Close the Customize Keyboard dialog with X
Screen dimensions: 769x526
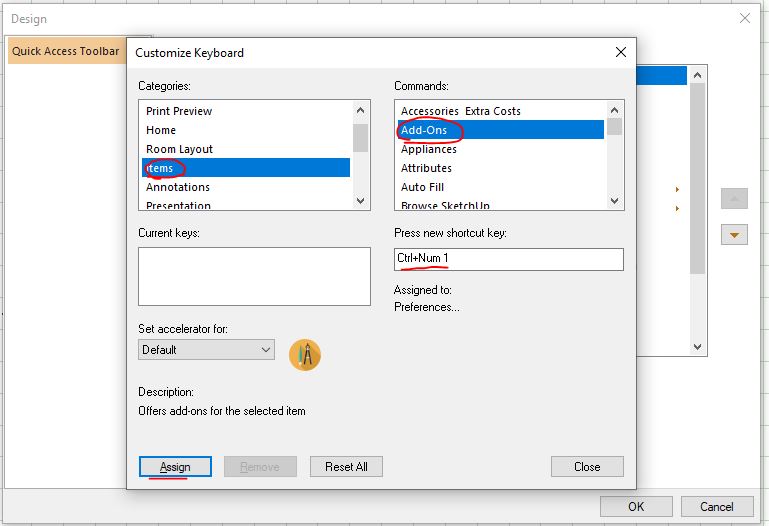[621, 52]
